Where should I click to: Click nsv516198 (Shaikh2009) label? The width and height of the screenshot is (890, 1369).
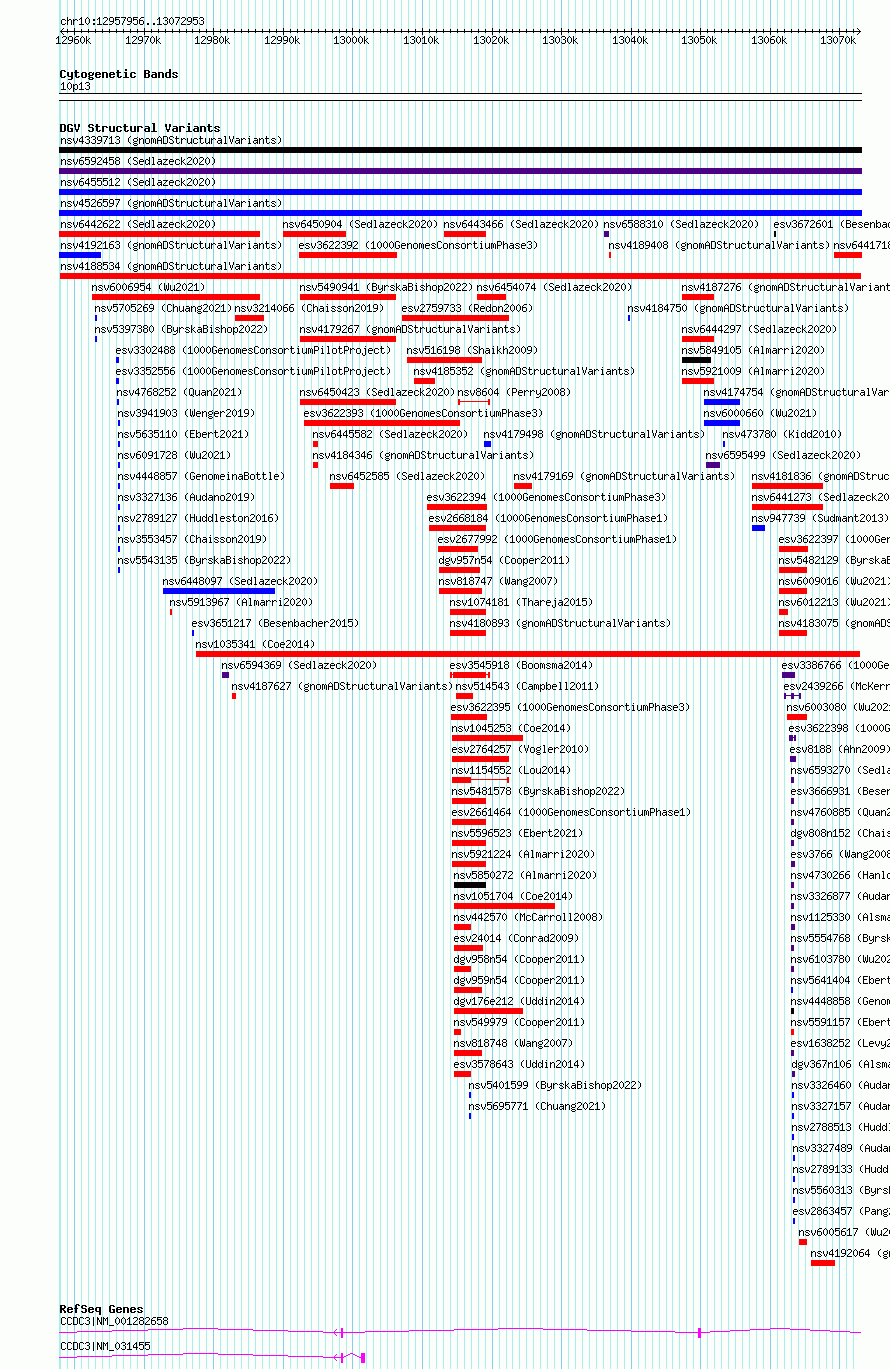[x=472, y=350]
